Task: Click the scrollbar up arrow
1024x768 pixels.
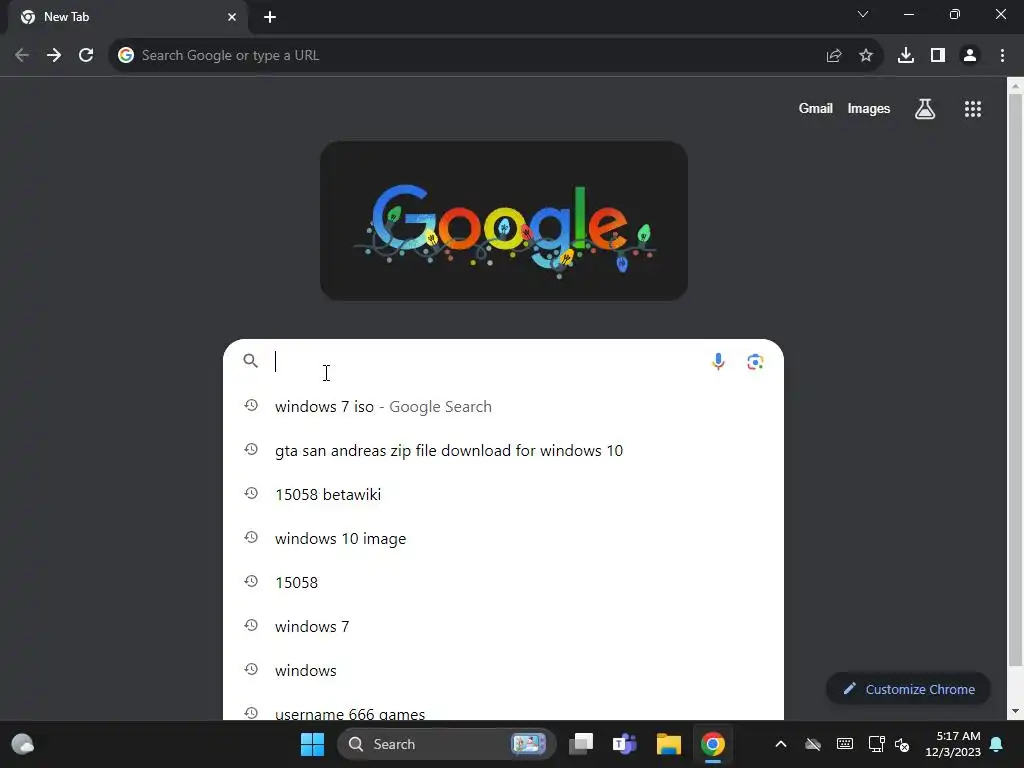Action: [x=1016, y=86]
